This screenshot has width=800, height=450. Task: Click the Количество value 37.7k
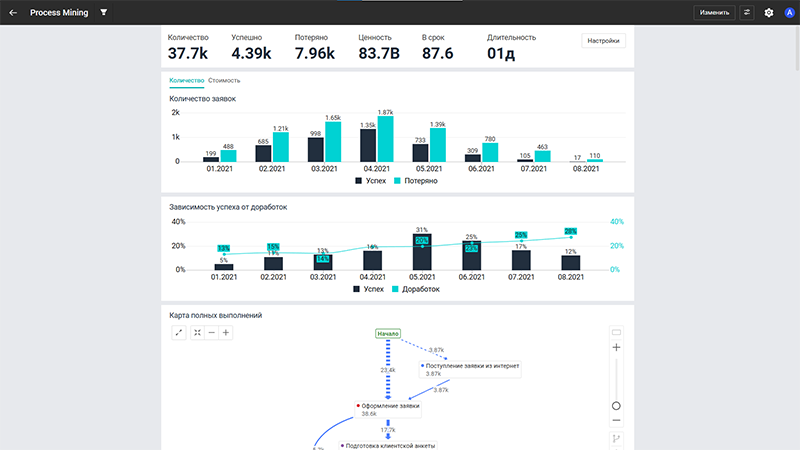188,53
